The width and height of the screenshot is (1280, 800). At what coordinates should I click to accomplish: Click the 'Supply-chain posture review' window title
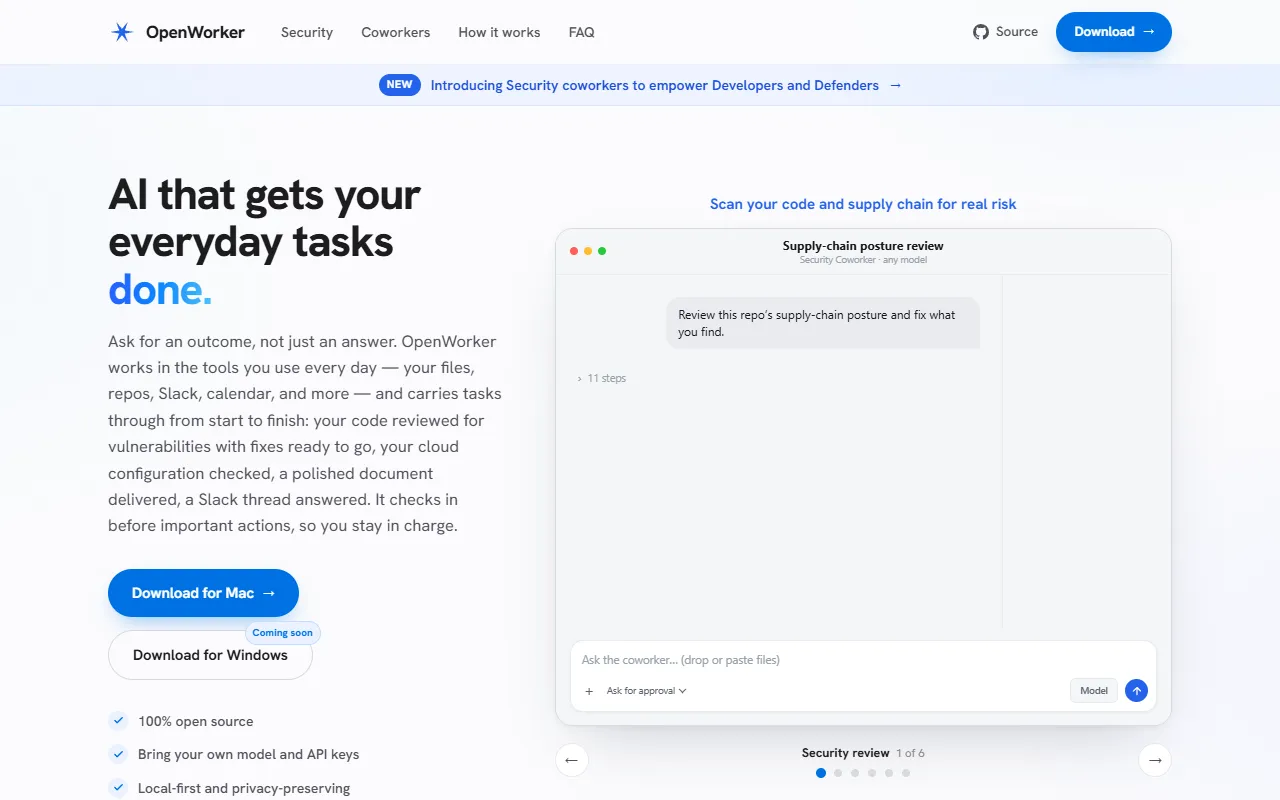[x=863, y=245]
